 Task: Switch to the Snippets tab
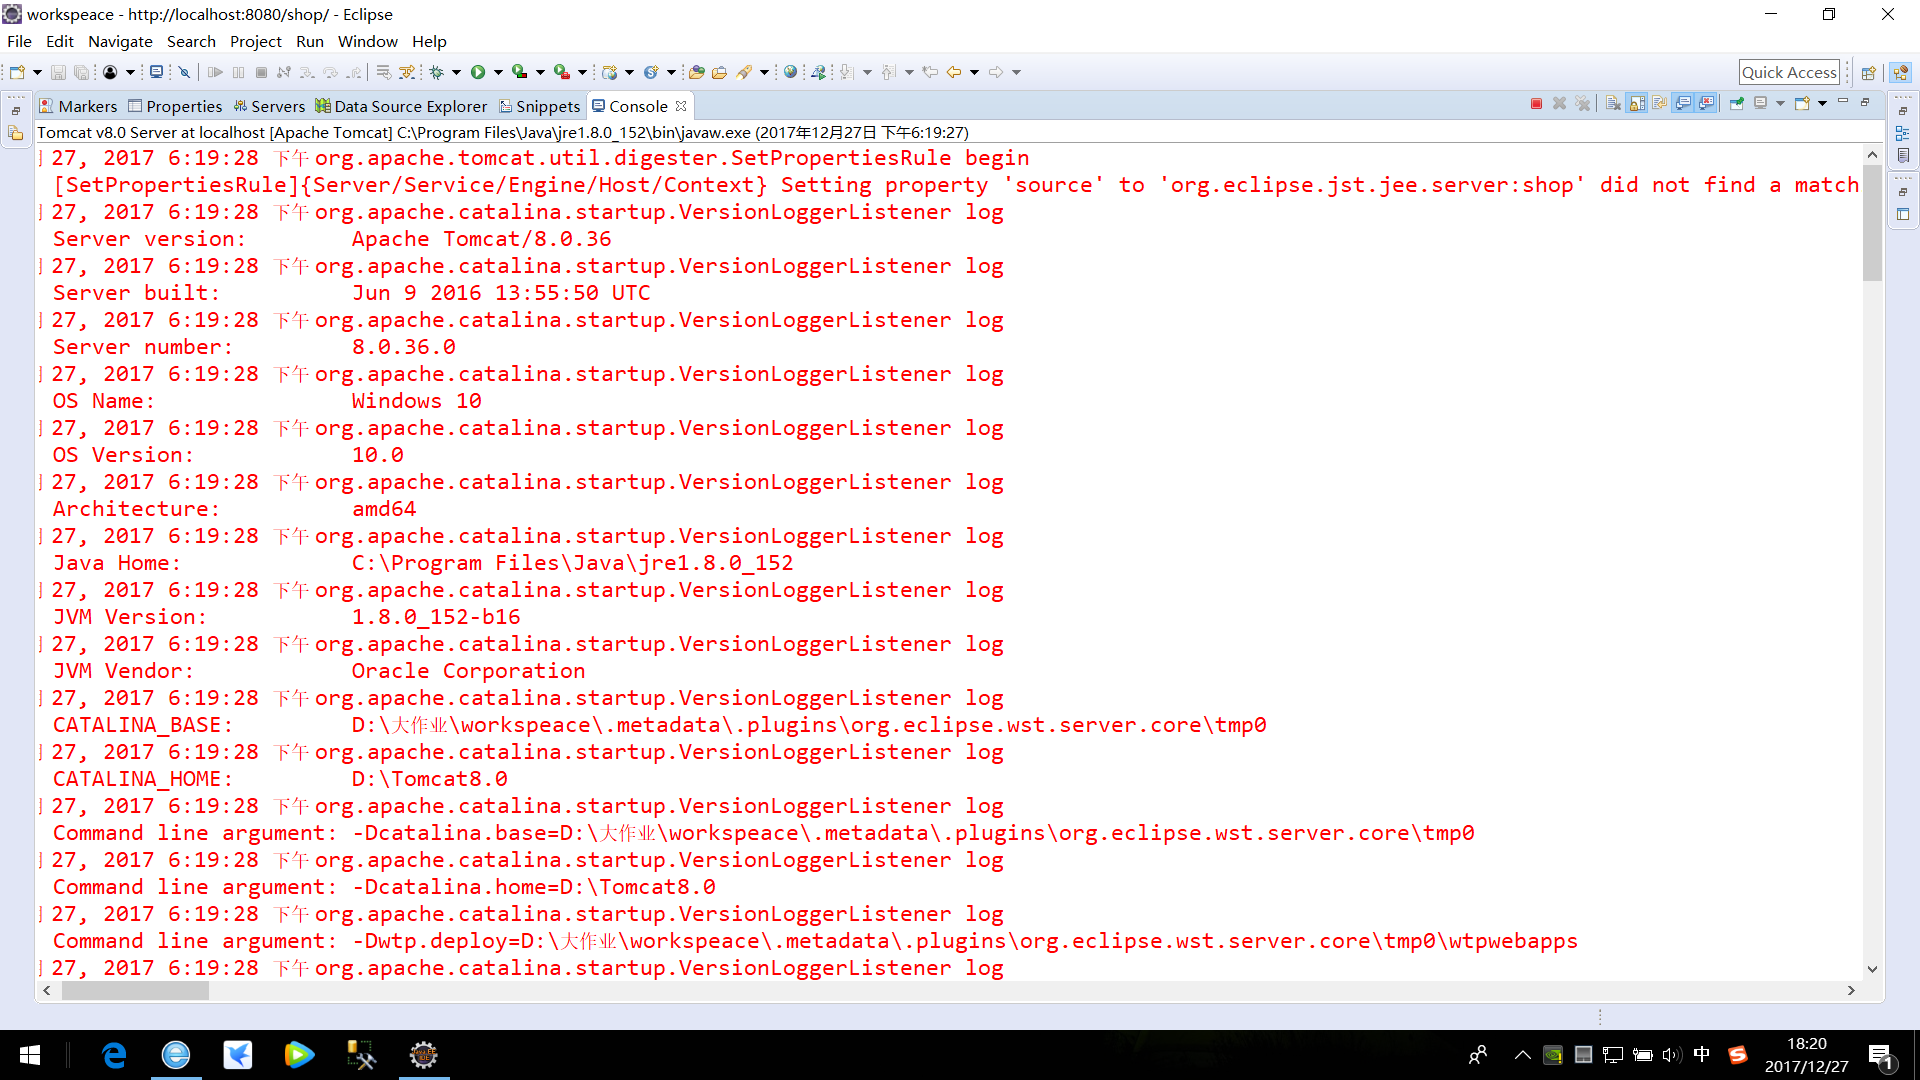[x=539, y=106]
